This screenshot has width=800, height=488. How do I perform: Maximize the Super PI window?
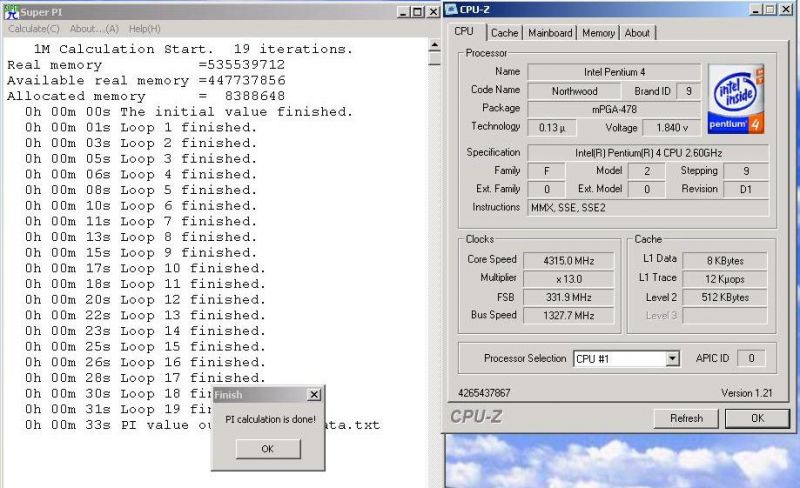pos(417,12)
